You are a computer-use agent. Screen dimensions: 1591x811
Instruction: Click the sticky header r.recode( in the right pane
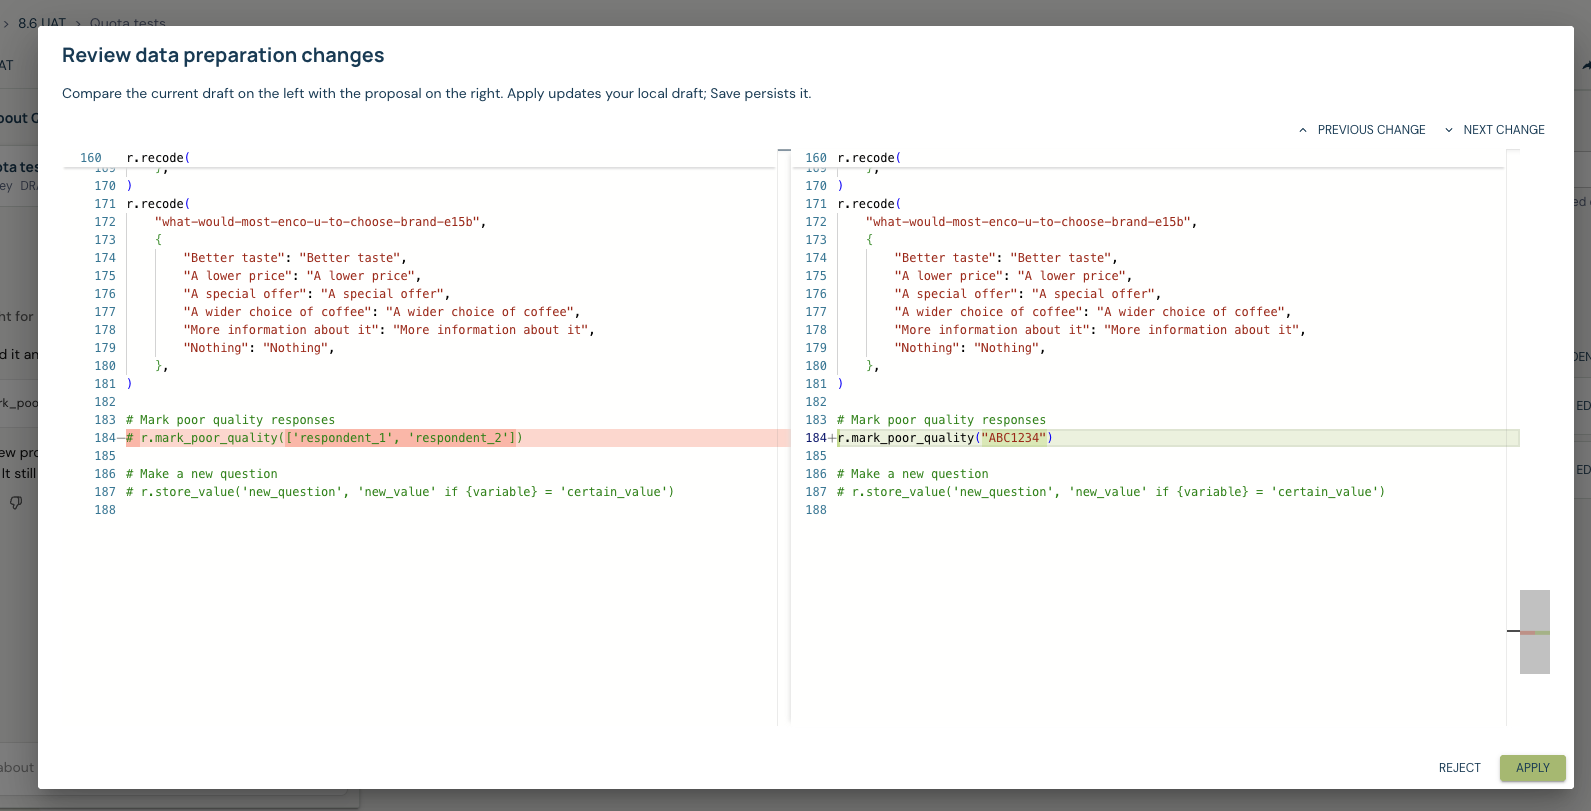click(x=869, y=158)
